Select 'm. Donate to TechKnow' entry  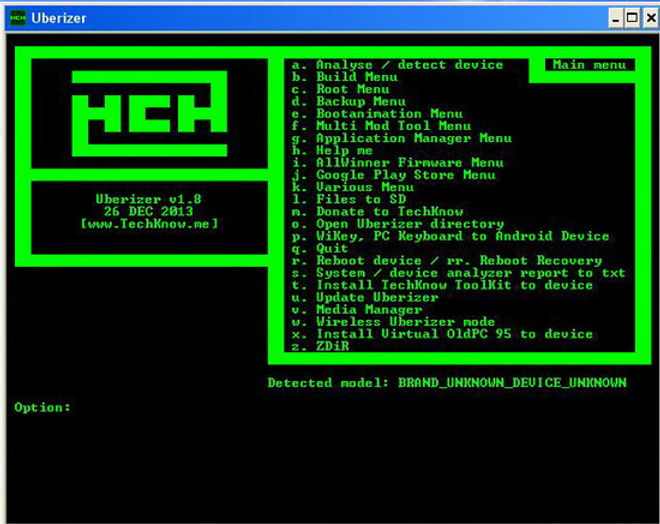point(377,211)
